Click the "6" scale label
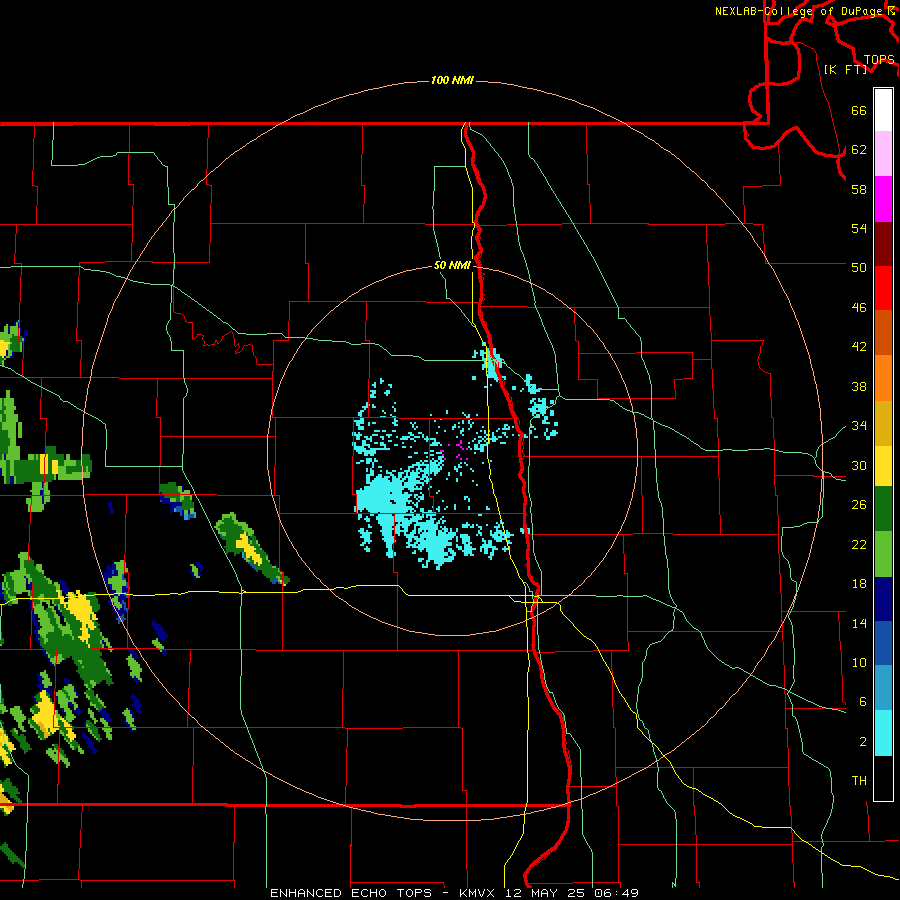 point(862,702)
